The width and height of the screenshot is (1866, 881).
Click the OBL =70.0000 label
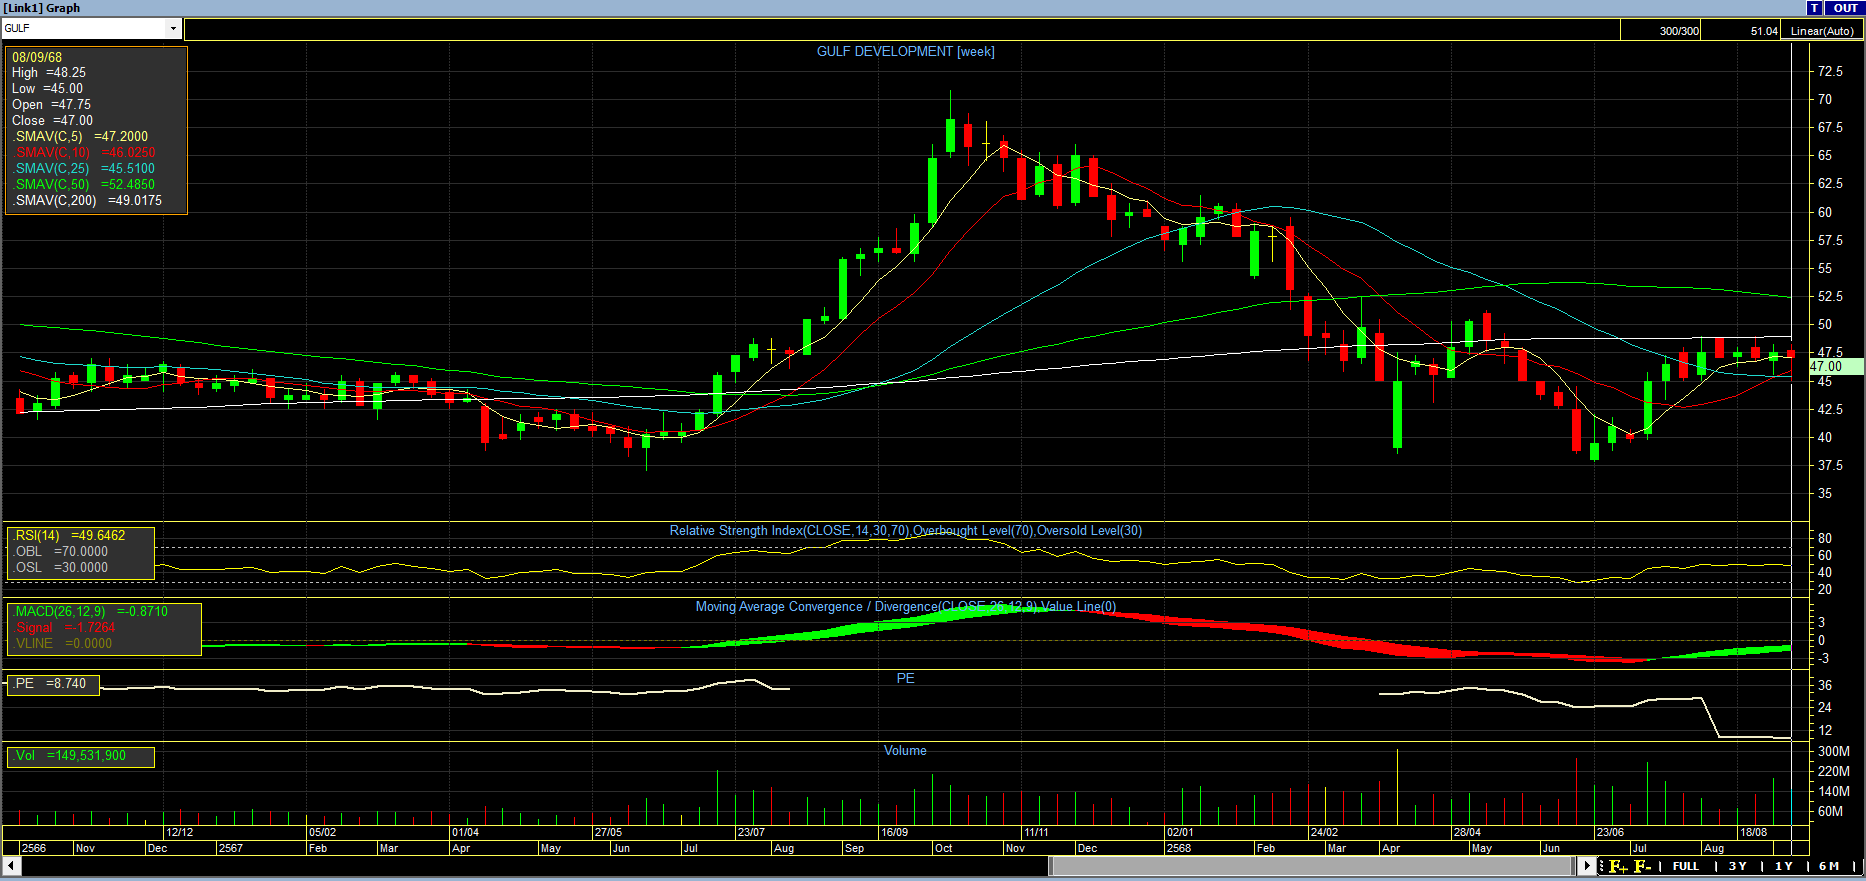tap(61, 551)
